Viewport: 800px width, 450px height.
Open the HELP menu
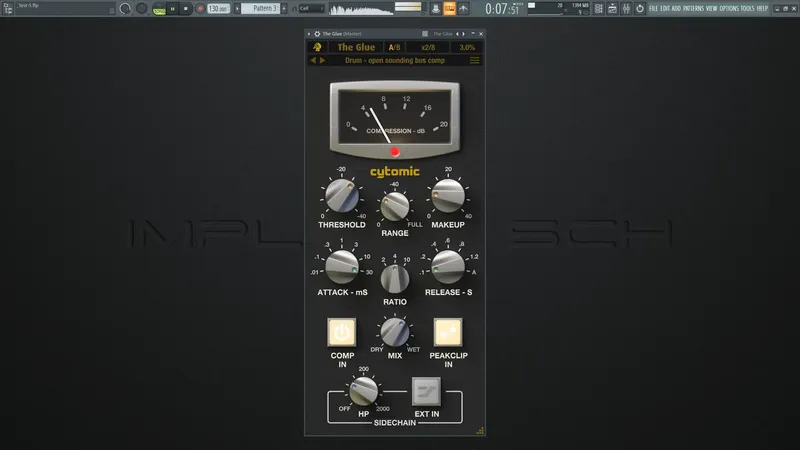click(762, 9)
